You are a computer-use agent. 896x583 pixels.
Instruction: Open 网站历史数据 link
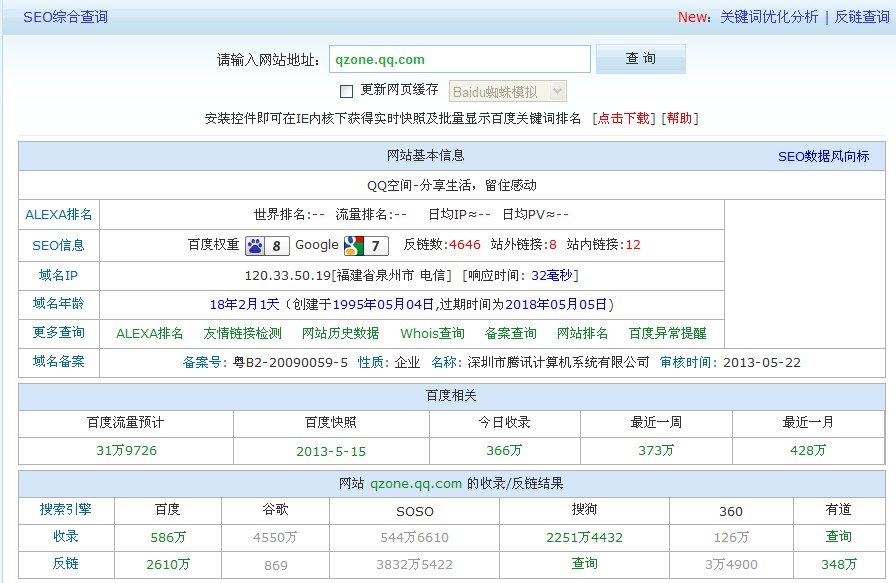point(341,333)
